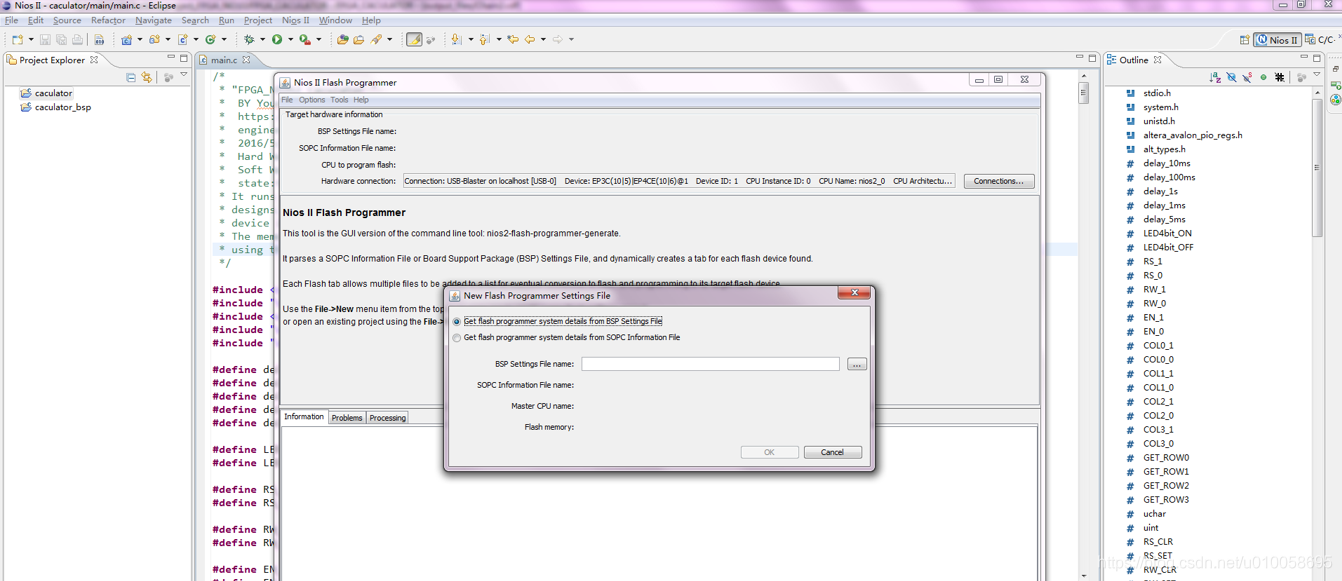Viewport: 1342px width, 581px height.
Task: Click the browse '...' button for BSP file
Action: pos(857,364)
